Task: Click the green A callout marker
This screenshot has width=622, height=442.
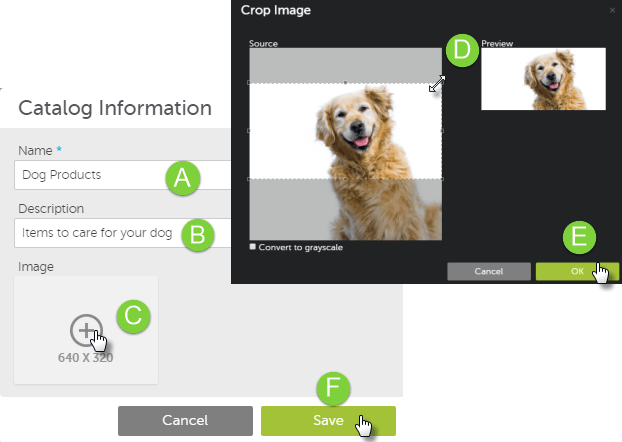Action: click(181, 177)
